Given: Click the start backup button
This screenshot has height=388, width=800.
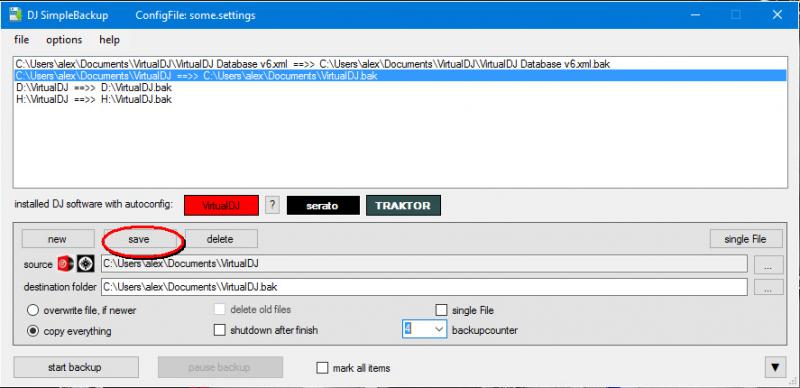Looking at the screenshot, I should [x=76, y=367].
